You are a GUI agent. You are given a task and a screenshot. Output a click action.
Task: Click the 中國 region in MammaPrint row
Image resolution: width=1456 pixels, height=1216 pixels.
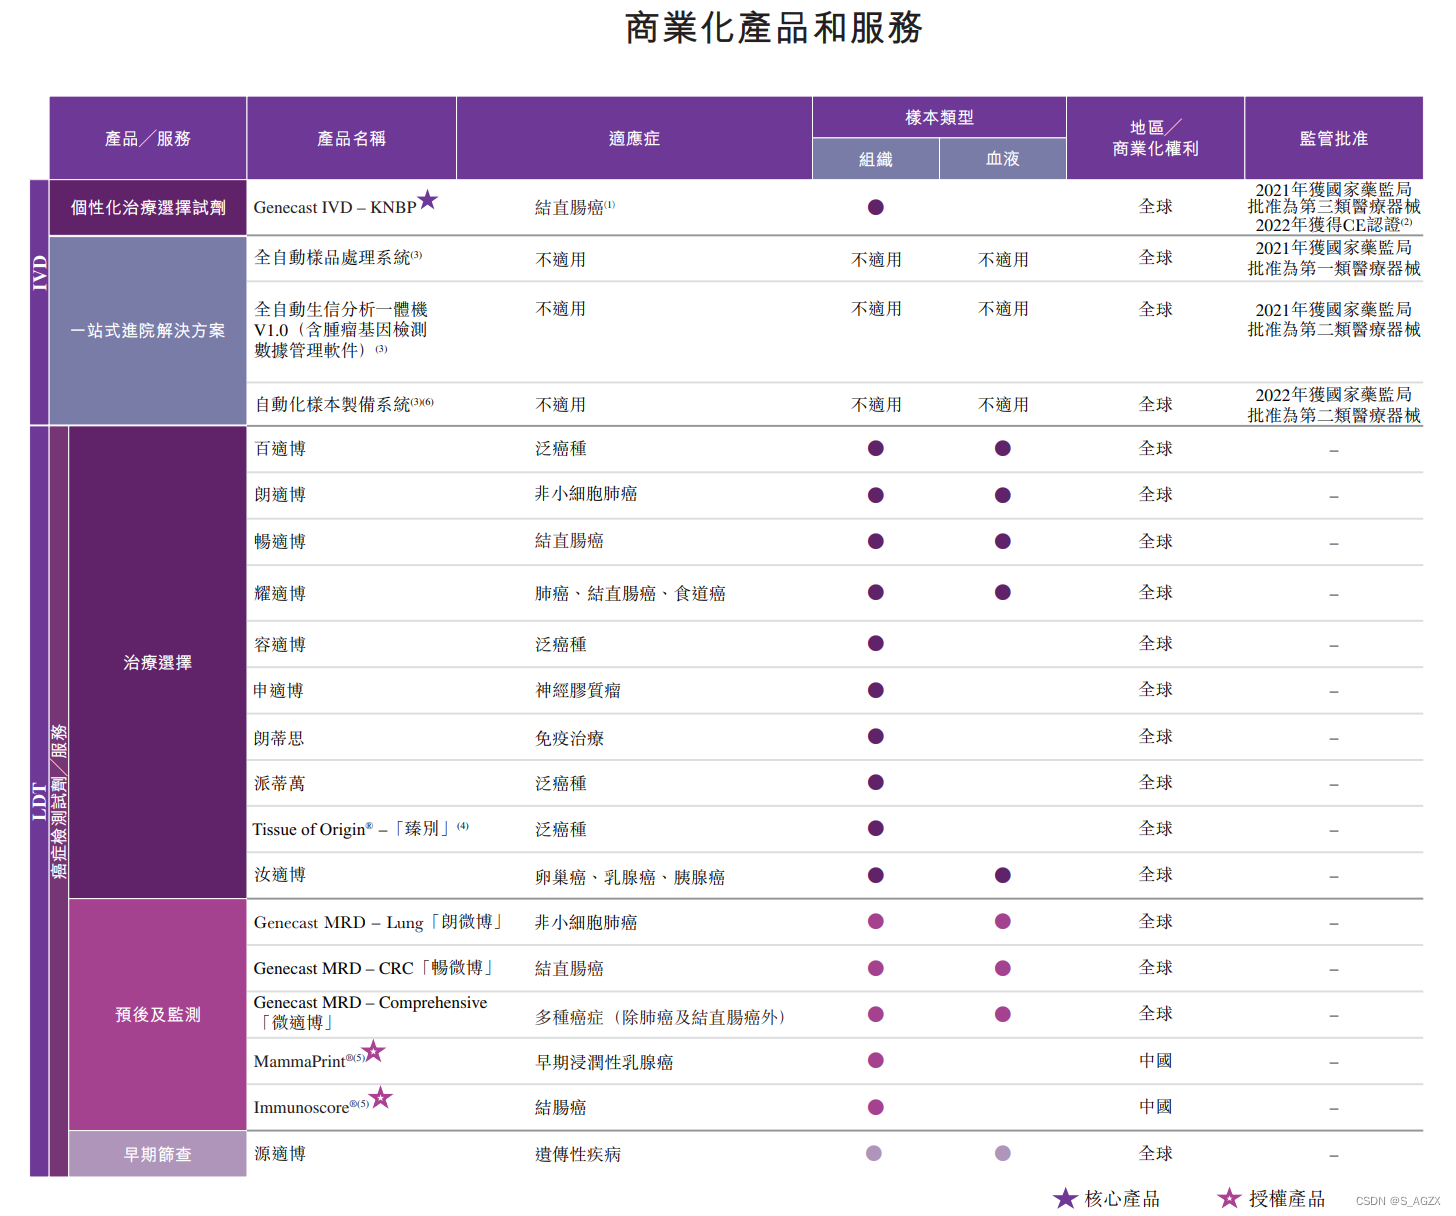coord(1155,1060)
